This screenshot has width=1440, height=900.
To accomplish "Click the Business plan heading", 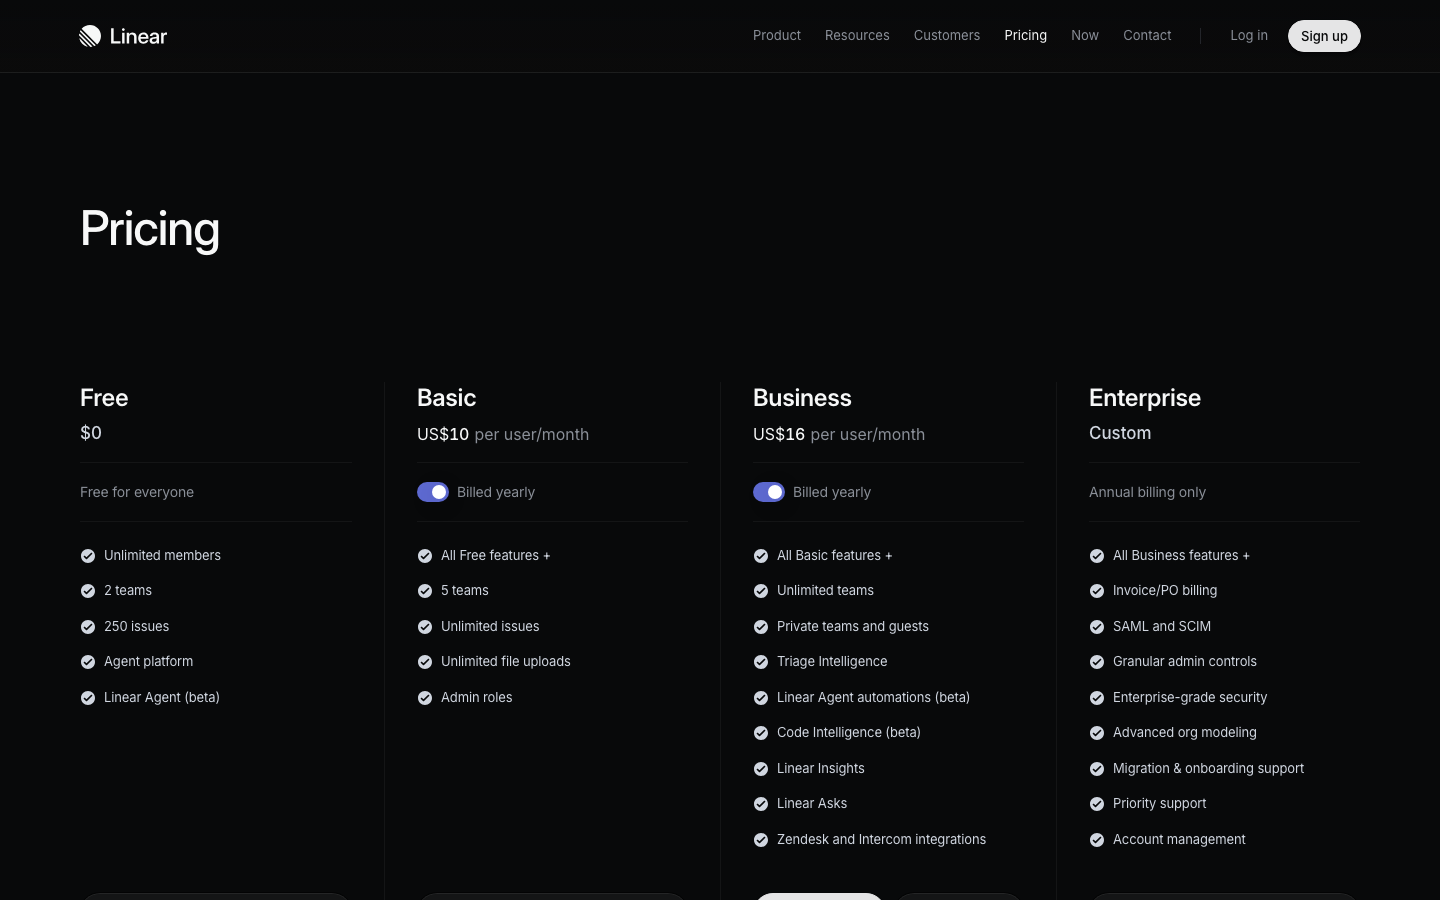I will pos(802,397).
